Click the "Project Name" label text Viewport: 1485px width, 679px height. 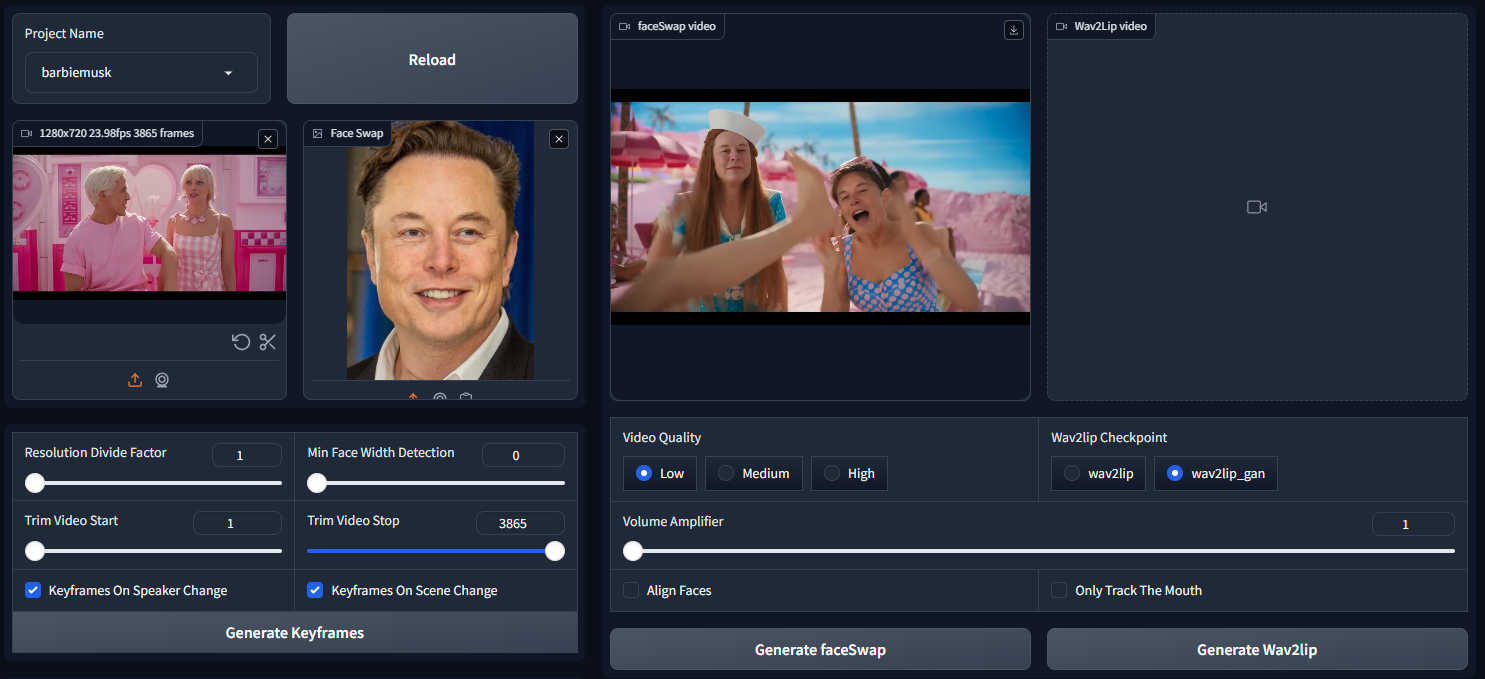point(64,33)
